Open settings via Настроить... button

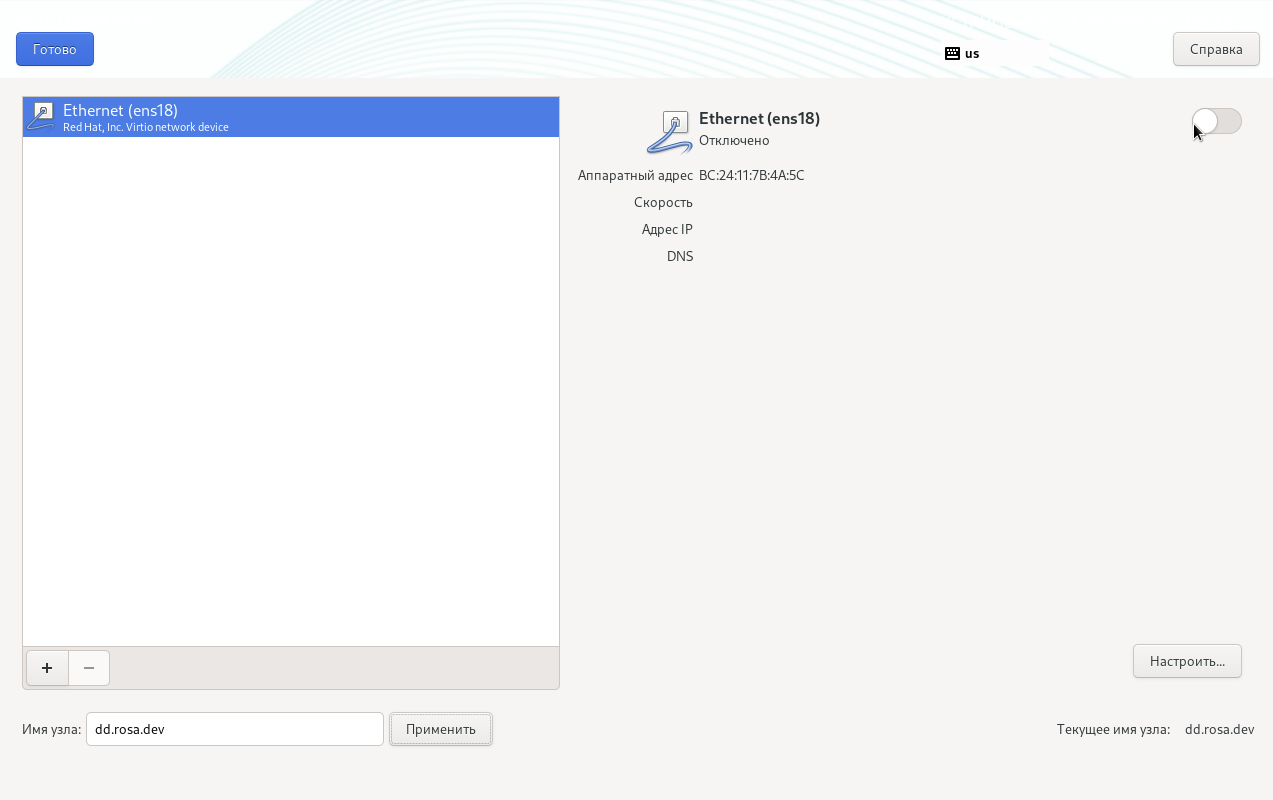coord(1186,661)
